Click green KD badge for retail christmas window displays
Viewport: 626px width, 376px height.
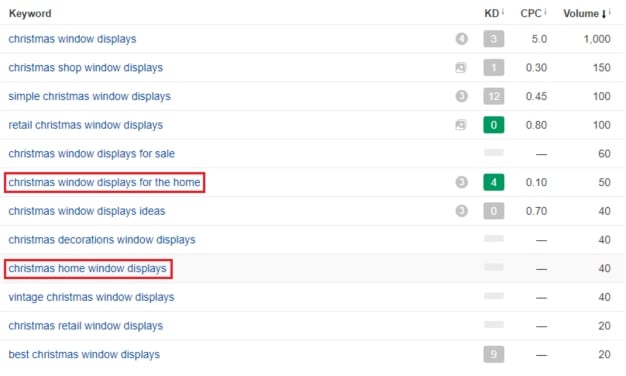[493, 125]
